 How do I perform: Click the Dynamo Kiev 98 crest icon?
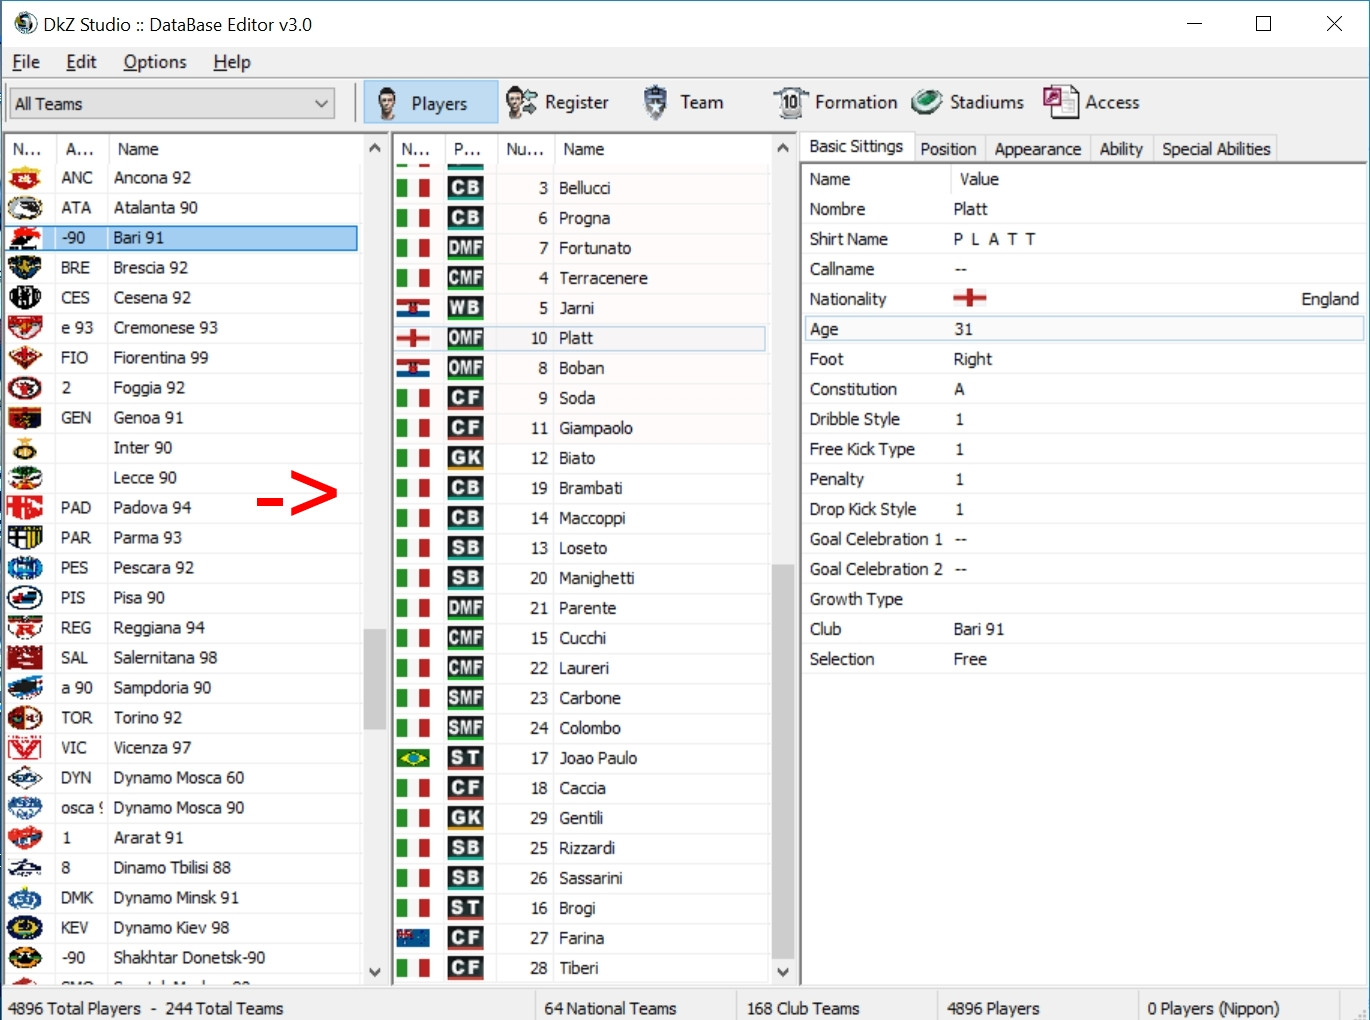(x=25, y=928)
